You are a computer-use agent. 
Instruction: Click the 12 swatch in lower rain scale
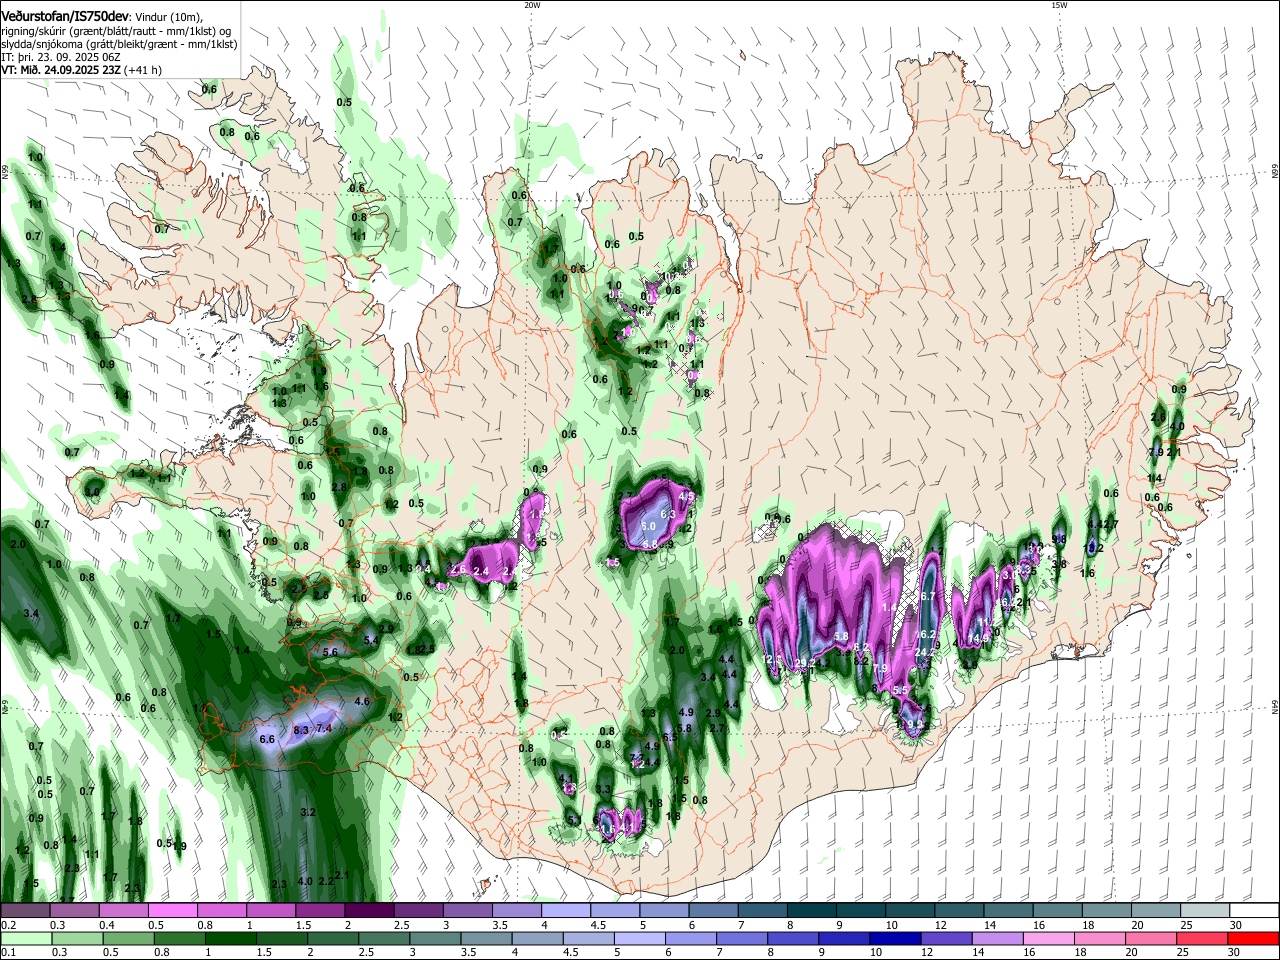point(946,938)
